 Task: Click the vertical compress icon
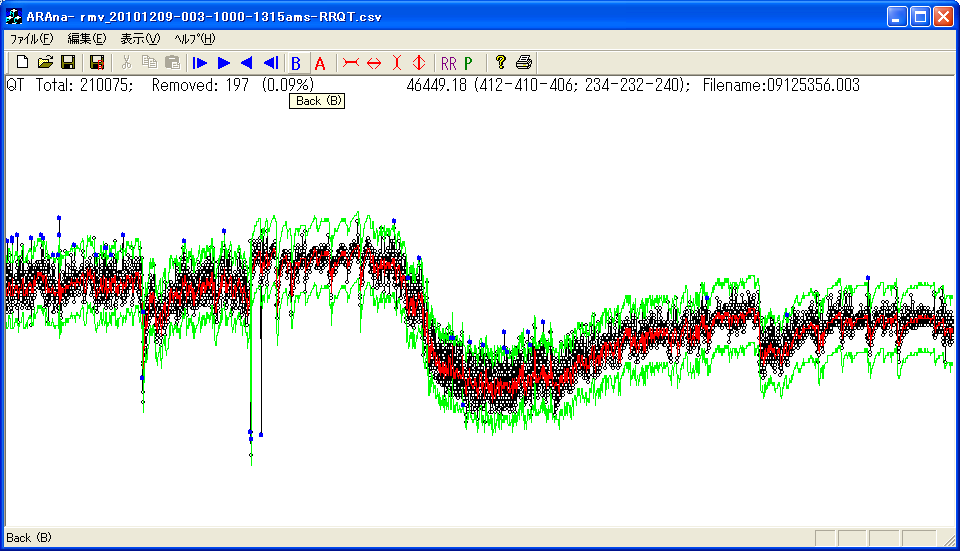(x=397, y=63)
